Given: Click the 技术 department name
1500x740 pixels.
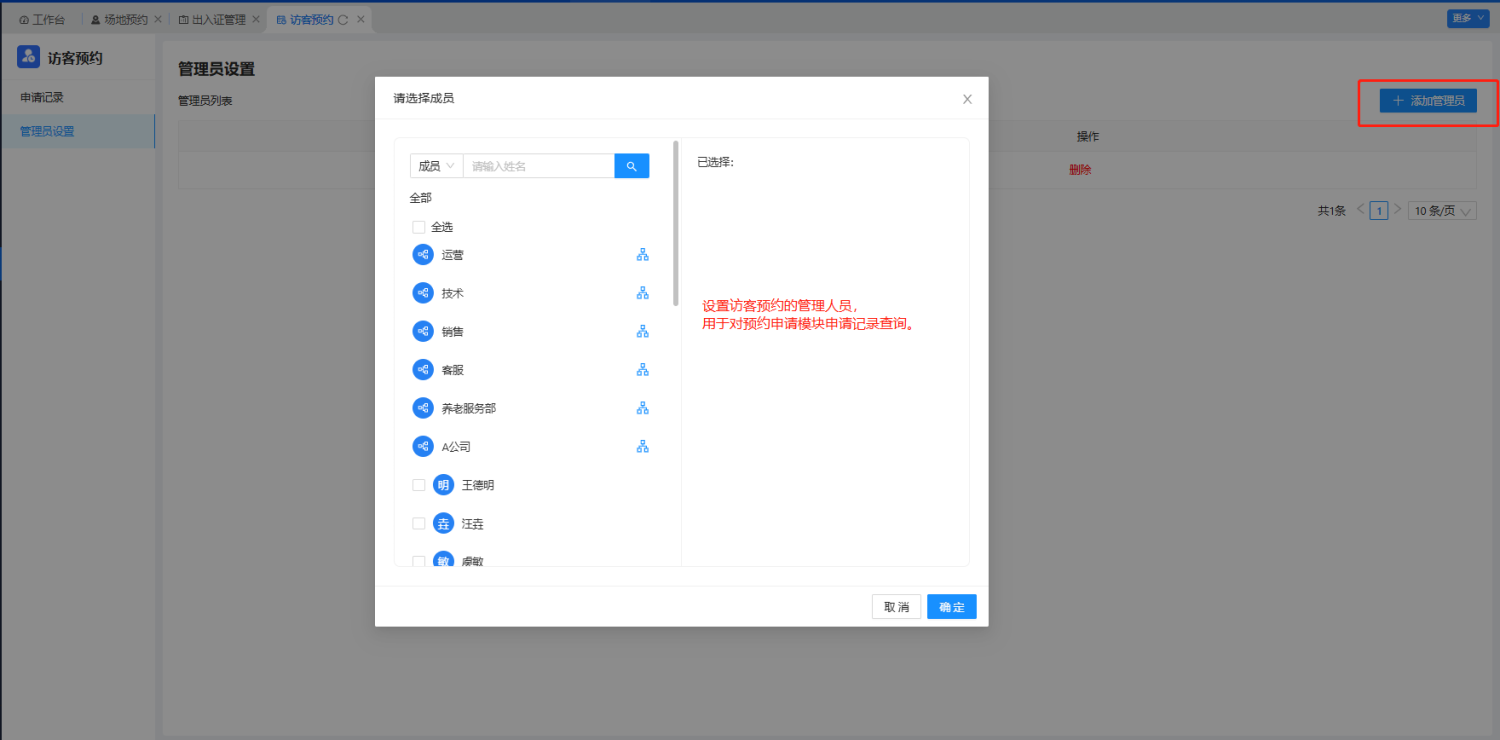Looking at the screenshot, I should point(453,293).
